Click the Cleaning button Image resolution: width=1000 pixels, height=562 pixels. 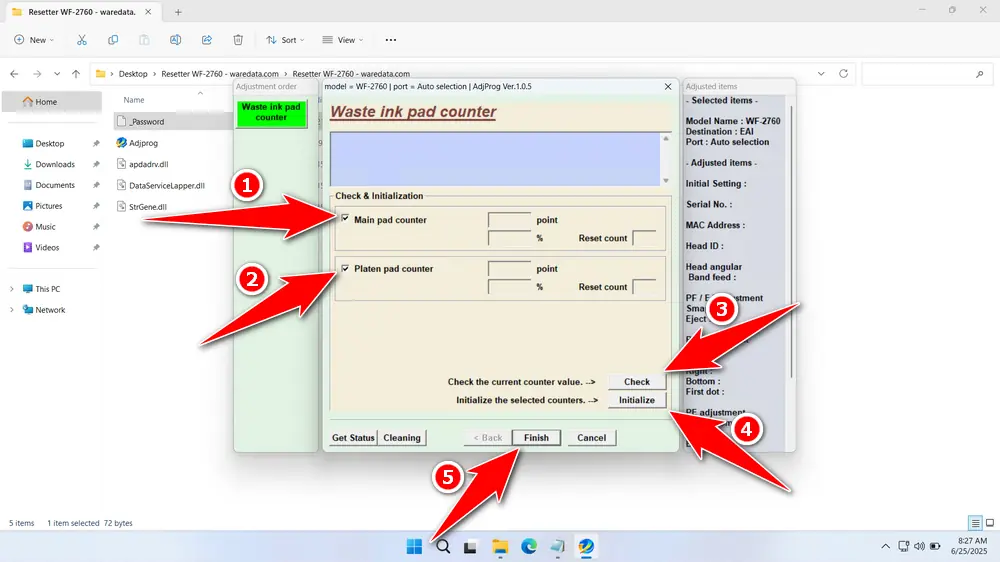pos(402,438)
